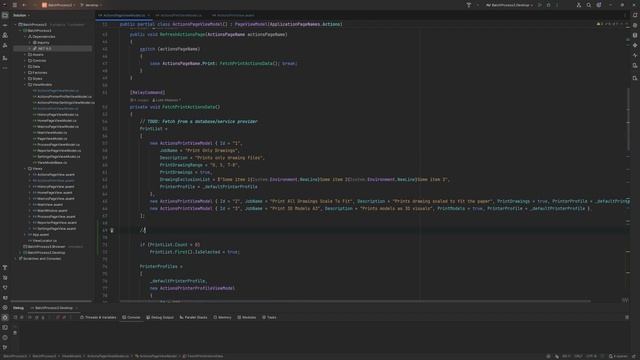This screenshot has height=360, width=640.
Task: Open the develop branch dropdown
Action: [91, 5]
